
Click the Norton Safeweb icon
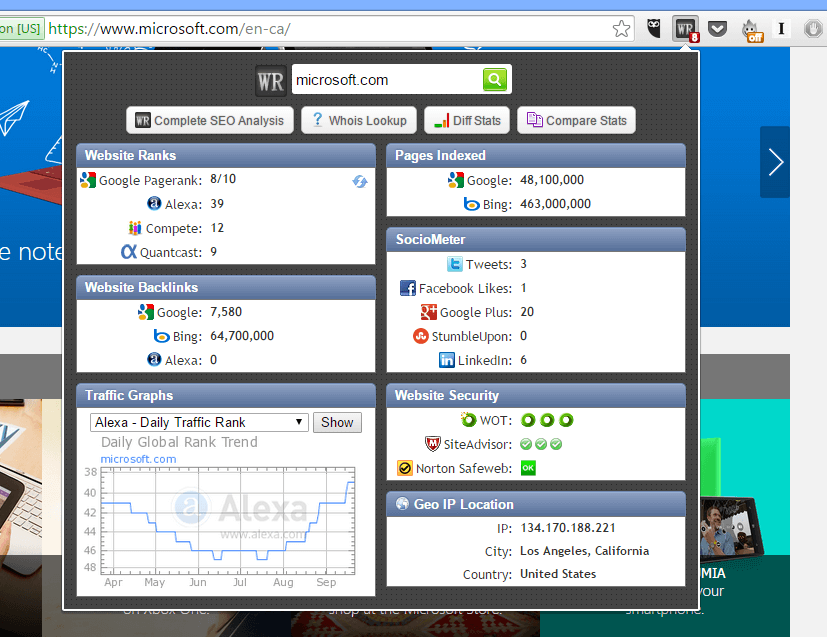(405, 468)
